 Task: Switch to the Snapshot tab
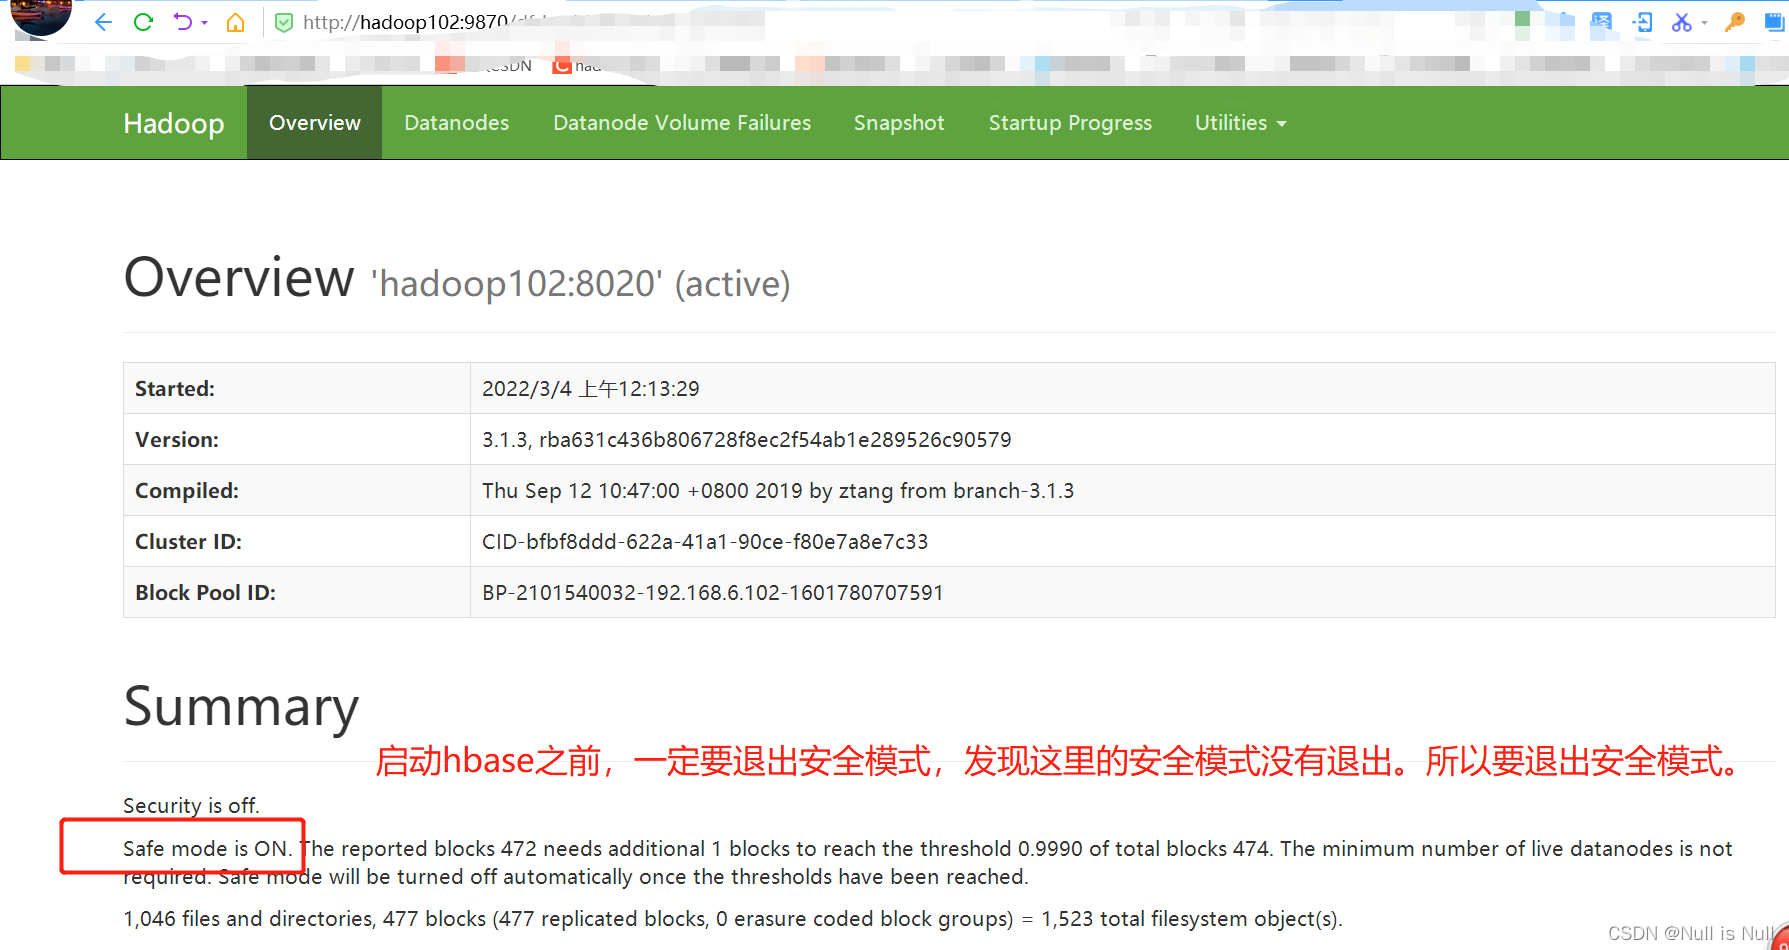(899, 123)
